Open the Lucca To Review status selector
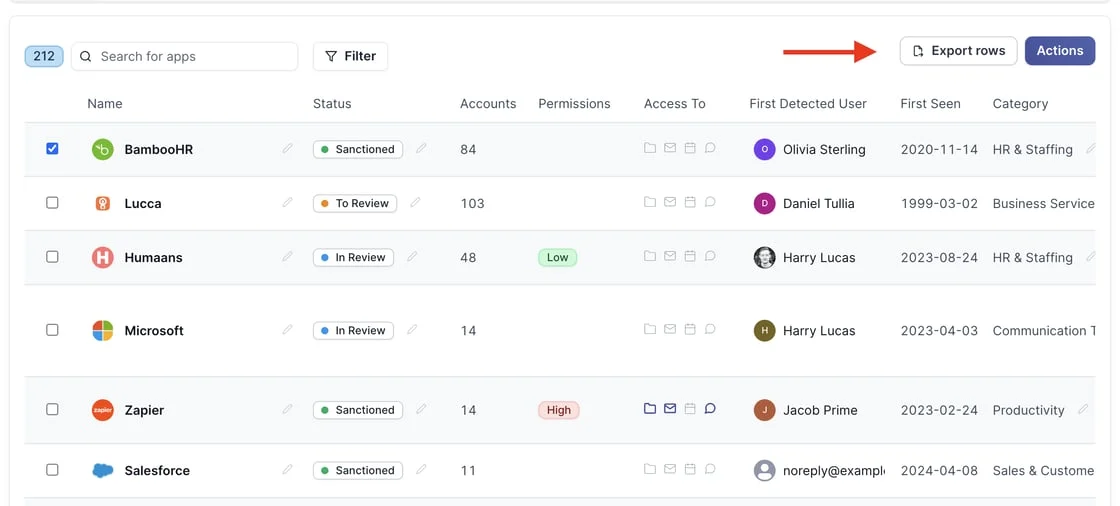 click(355, 204)
